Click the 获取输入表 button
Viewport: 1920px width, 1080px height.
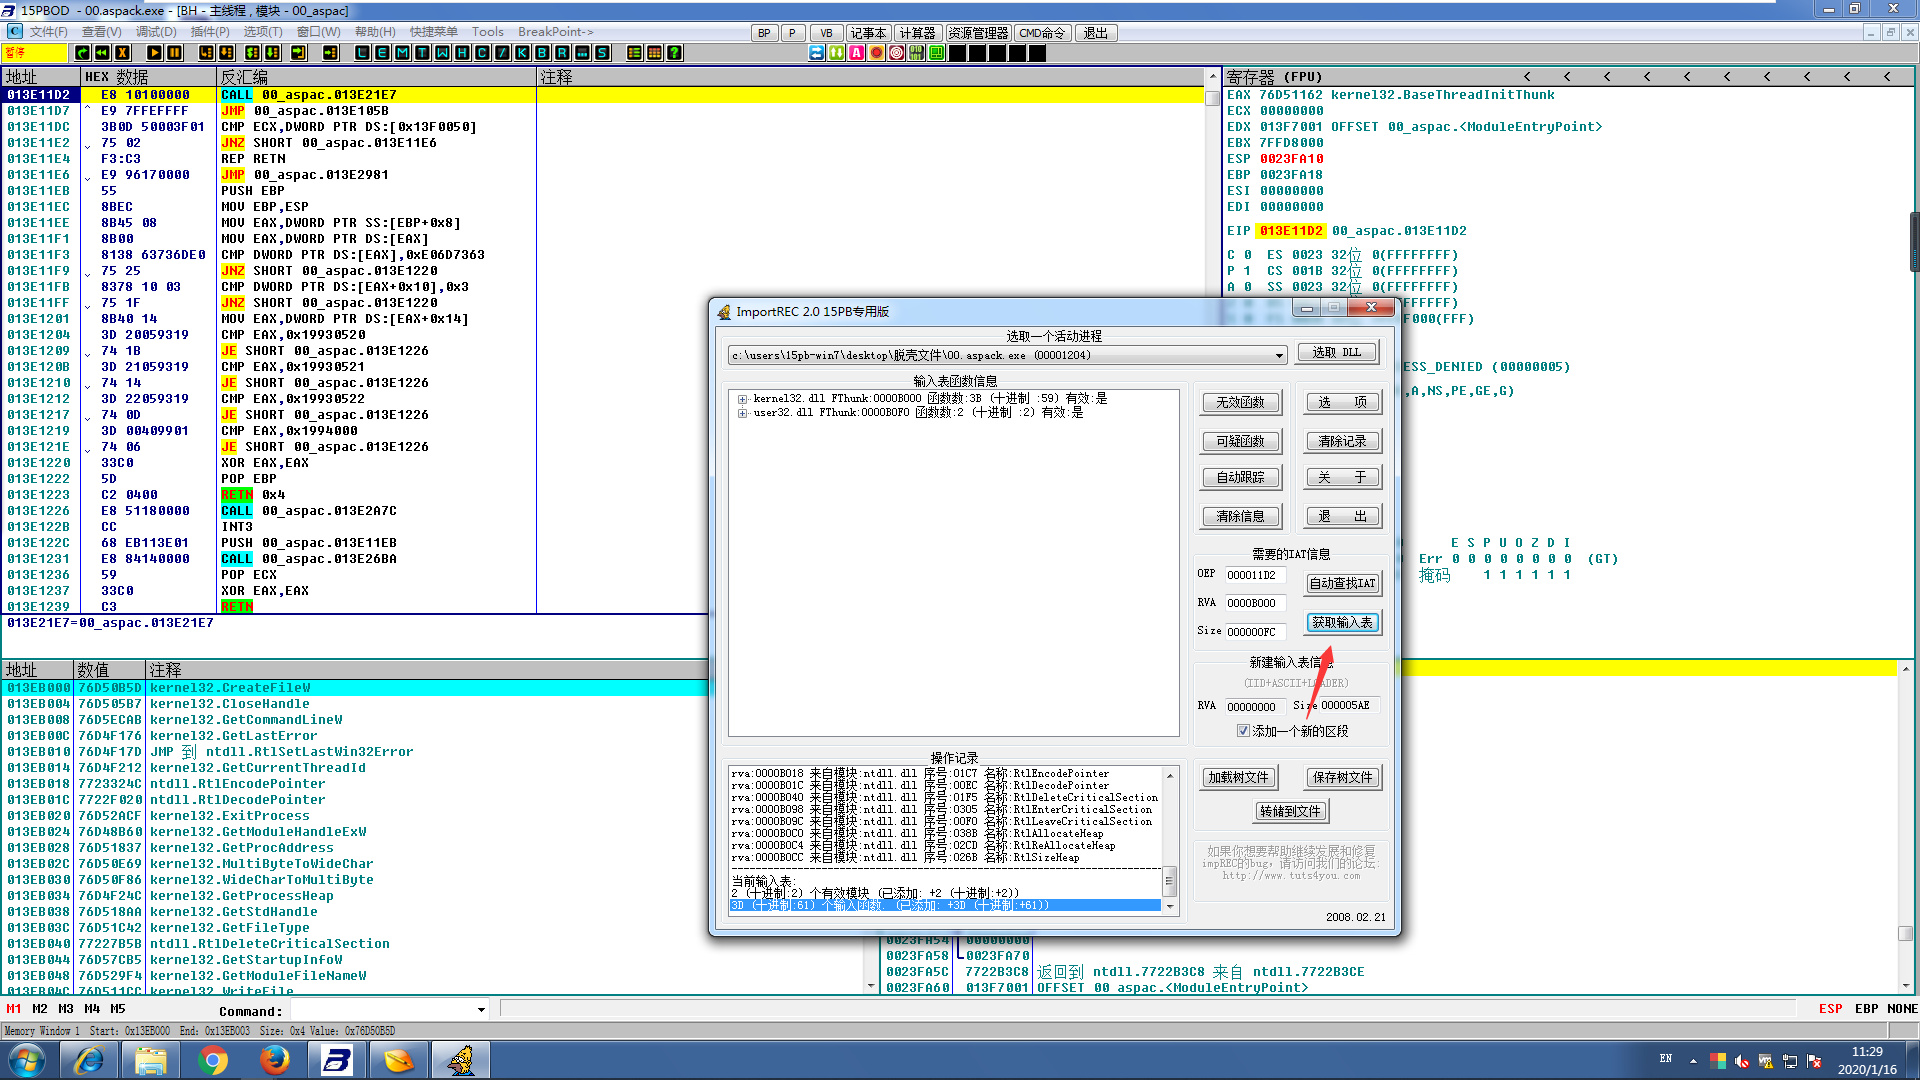pos(1342,623)
